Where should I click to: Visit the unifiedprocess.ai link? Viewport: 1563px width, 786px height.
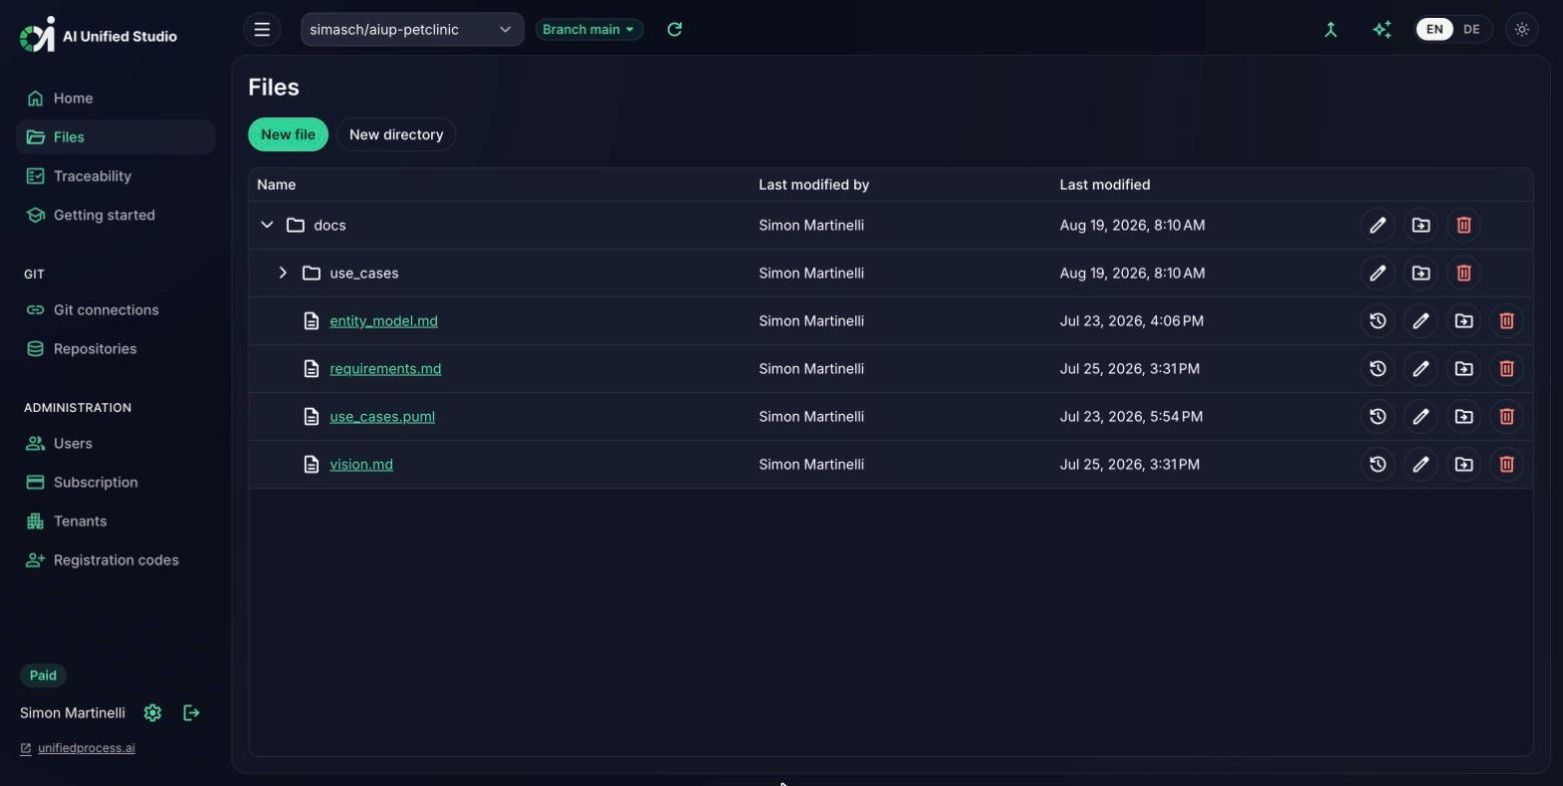coord(86,748)
